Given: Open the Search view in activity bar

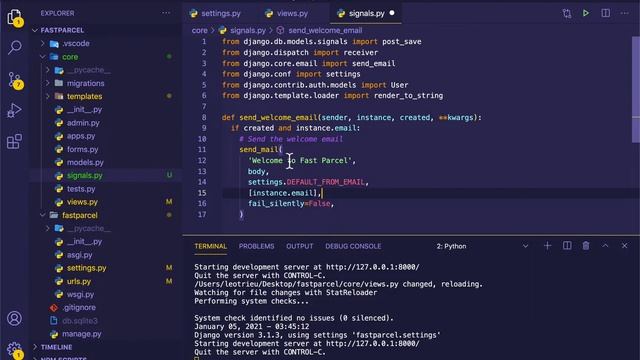Looking at the screenshot, I should tap(14, 47).
